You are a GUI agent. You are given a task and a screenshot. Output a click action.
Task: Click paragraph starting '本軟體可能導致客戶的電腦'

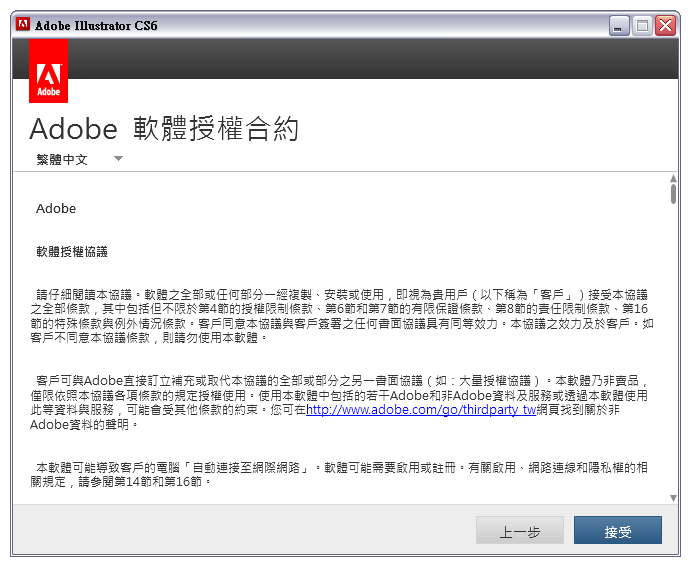pyautogui.click(x=339, y=474)
